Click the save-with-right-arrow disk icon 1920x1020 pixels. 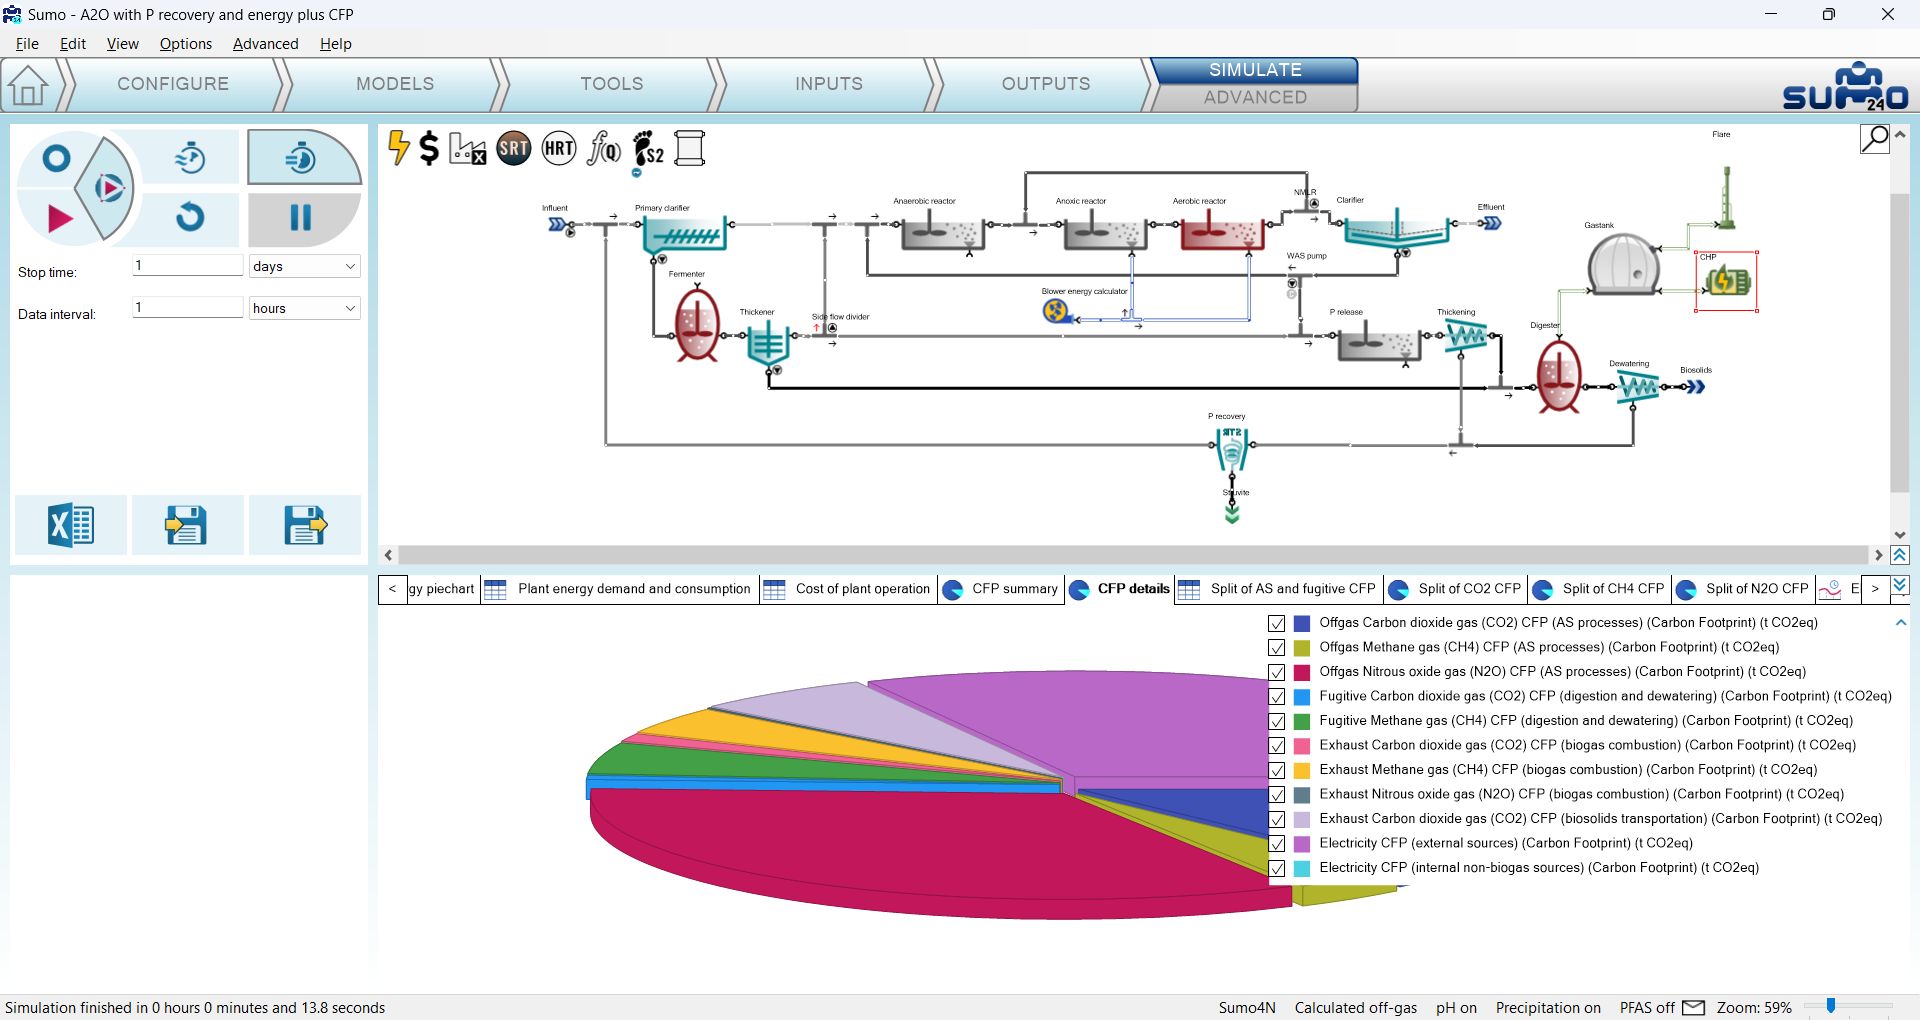[305, 525]
